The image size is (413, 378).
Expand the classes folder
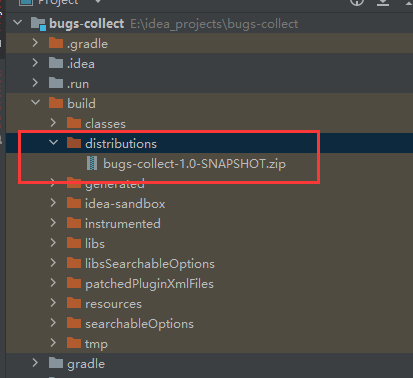coord(53,123)
